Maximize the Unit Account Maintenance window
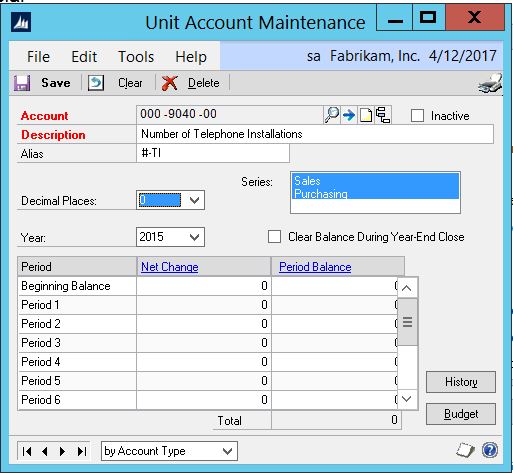Screen dimensions: 513x473 pyautogui.click(x=429, y=17)
